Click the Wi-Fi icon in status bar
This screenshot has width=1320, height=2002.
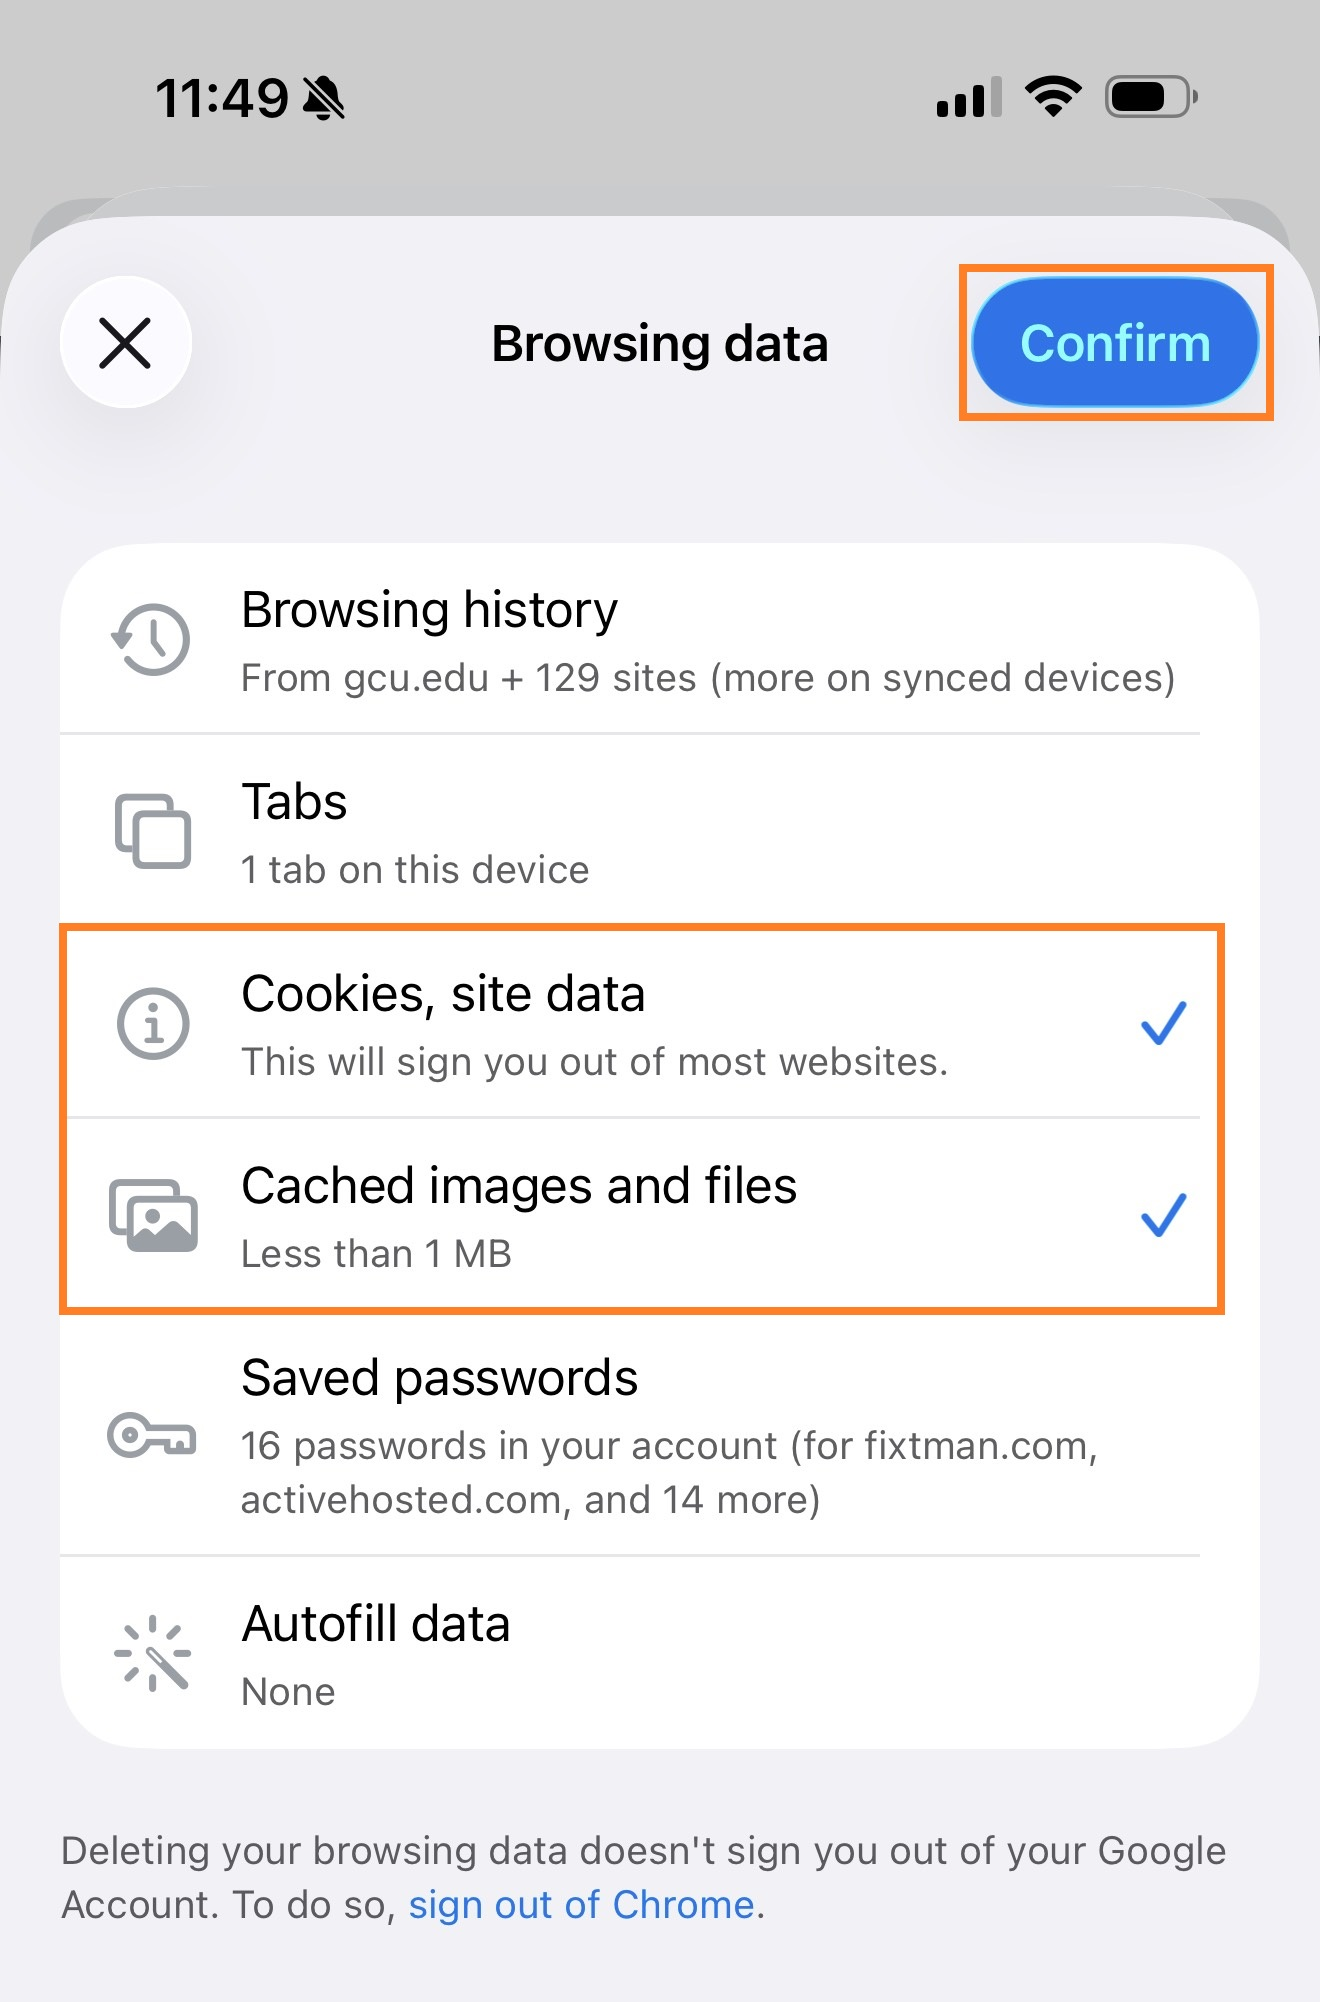click(1050, 95)
